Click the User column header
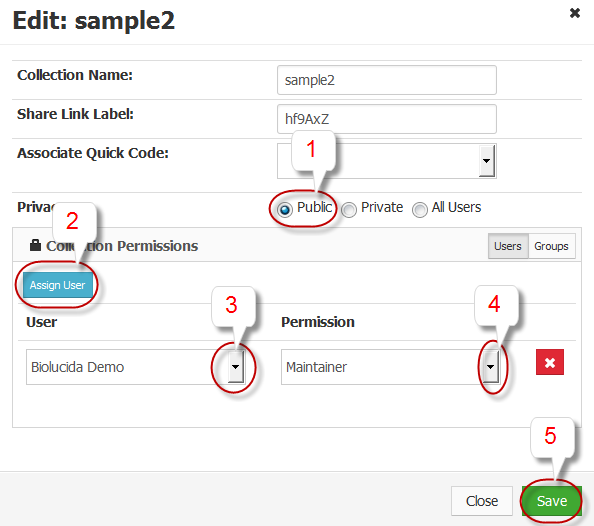The width and height of the screenshot is (594, 526). point(42,322)
